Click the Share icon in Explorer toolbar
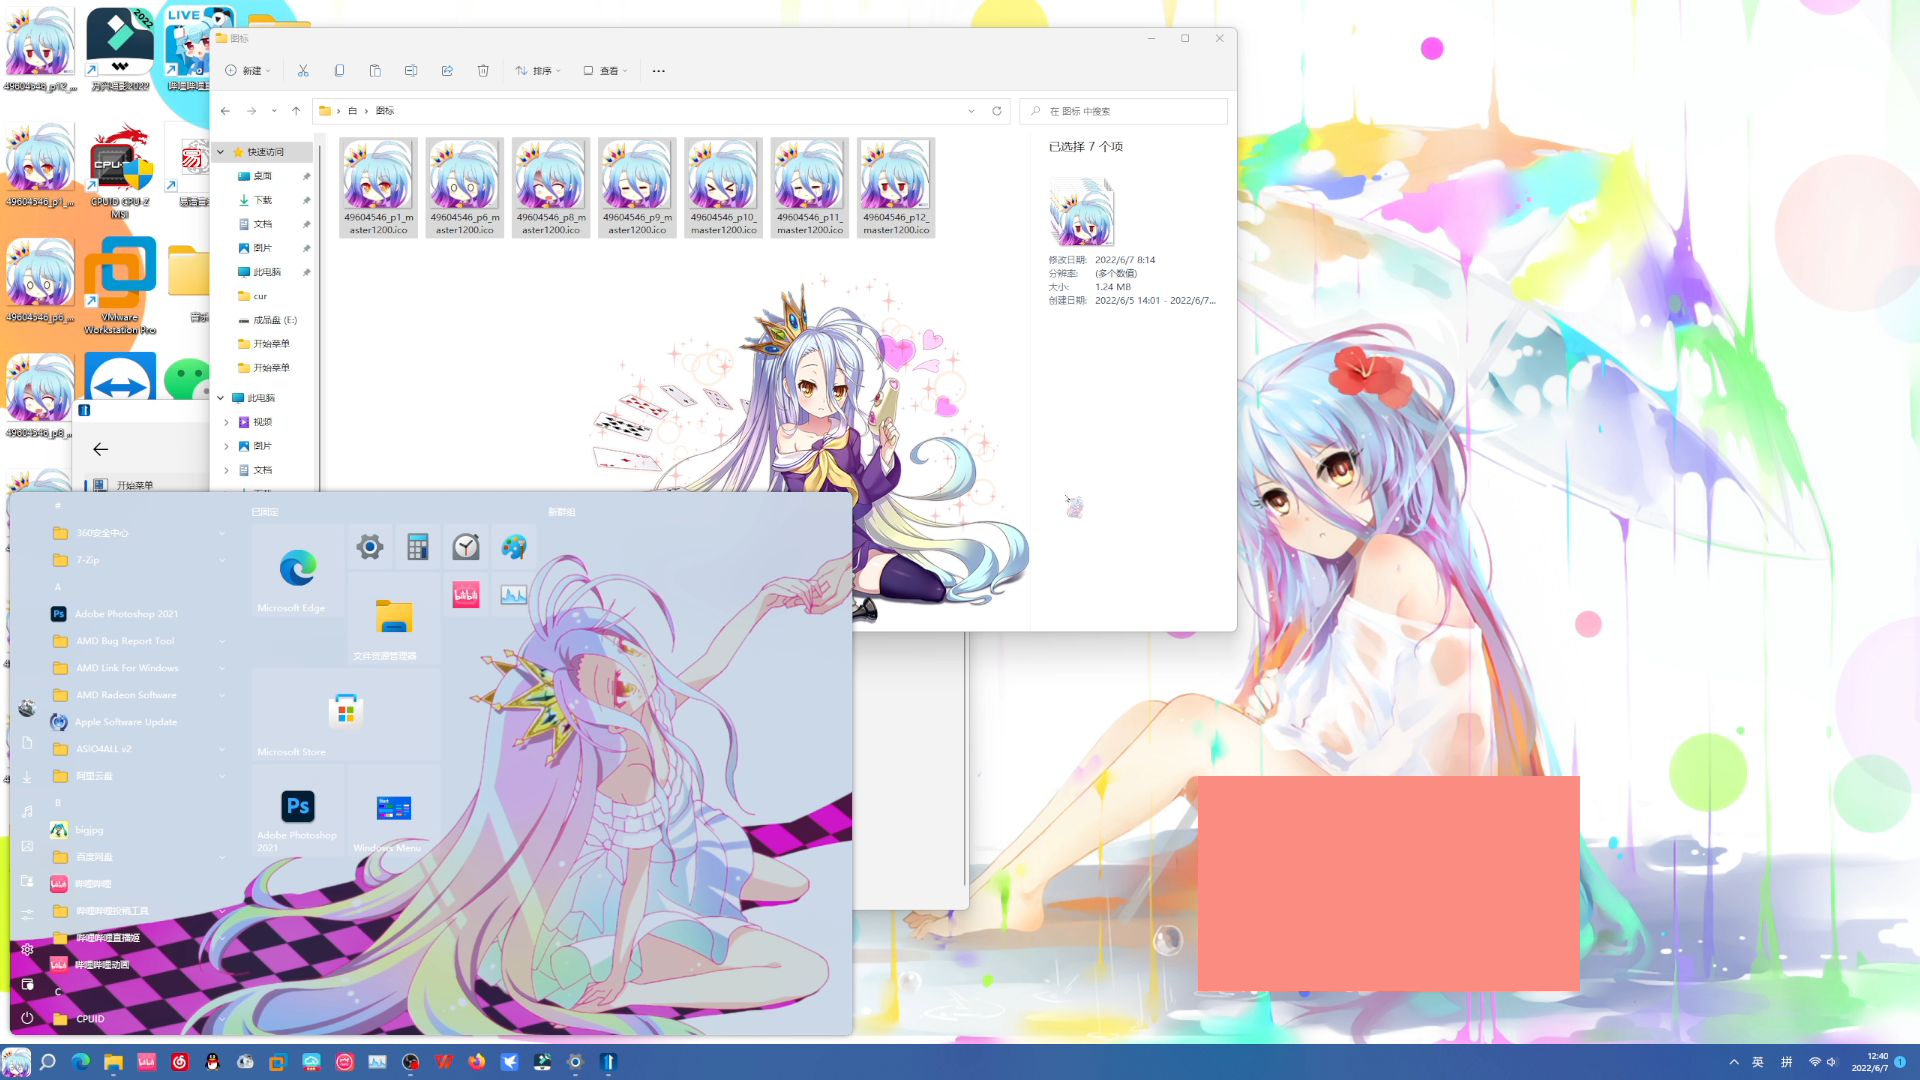Viewport: 1920px width, 1080px height. 447,71
